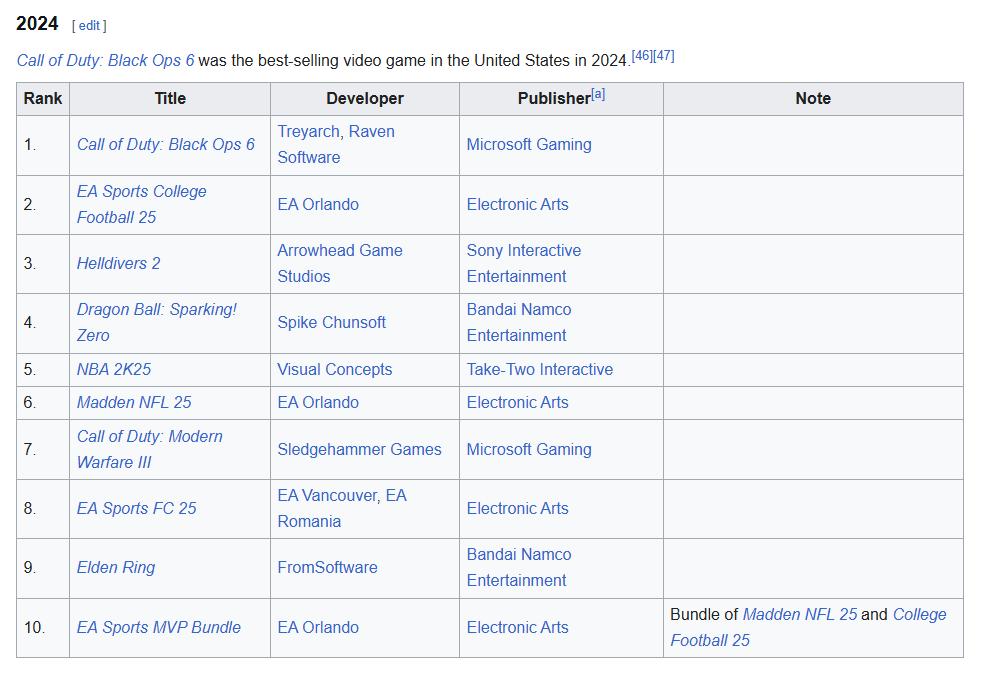Open Call of Duty: Black Ops 6 link in intro sentence

105,60
